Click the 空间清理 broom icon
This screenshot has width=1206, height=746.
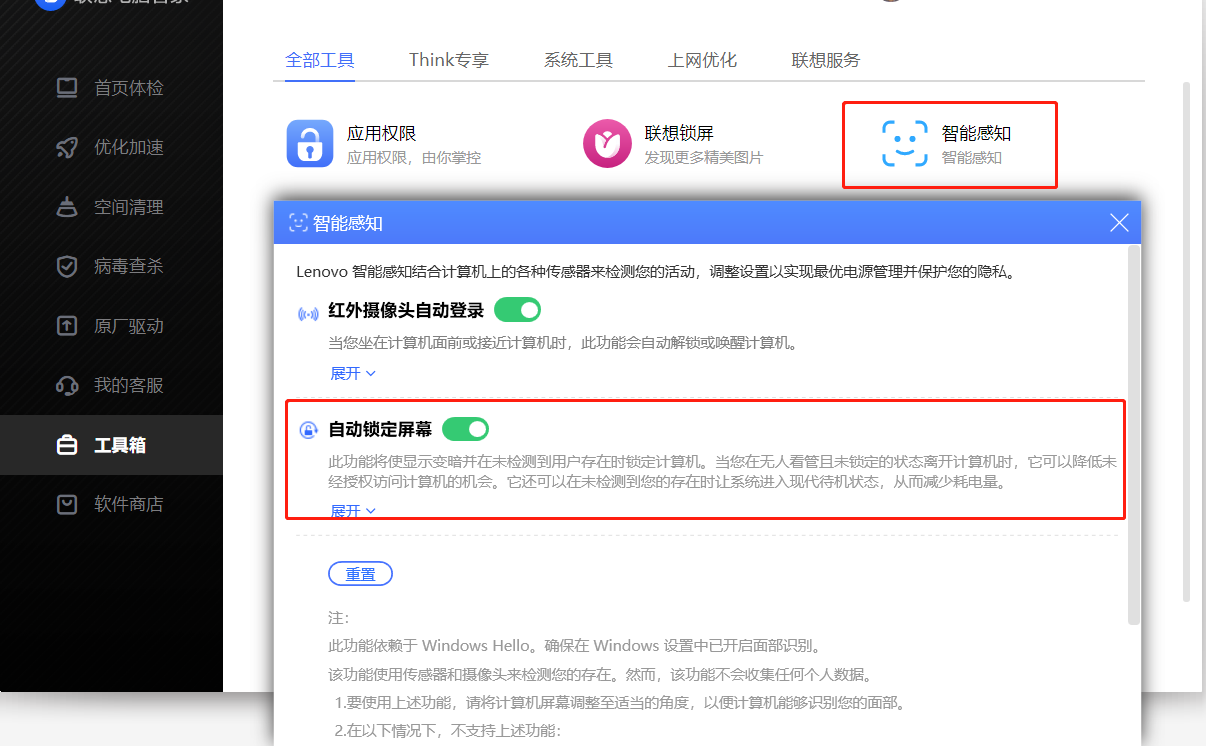(x=67, y=207)
